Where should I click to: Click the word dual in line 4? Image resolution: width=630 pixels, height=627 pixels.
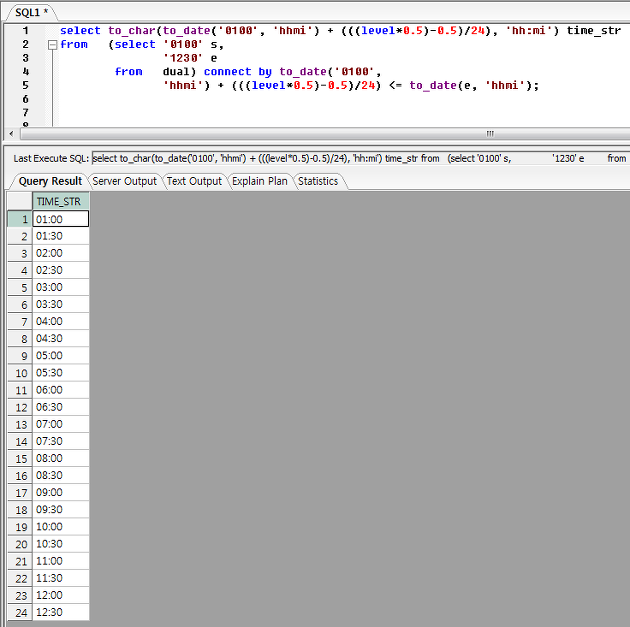[x=176, y=71]
